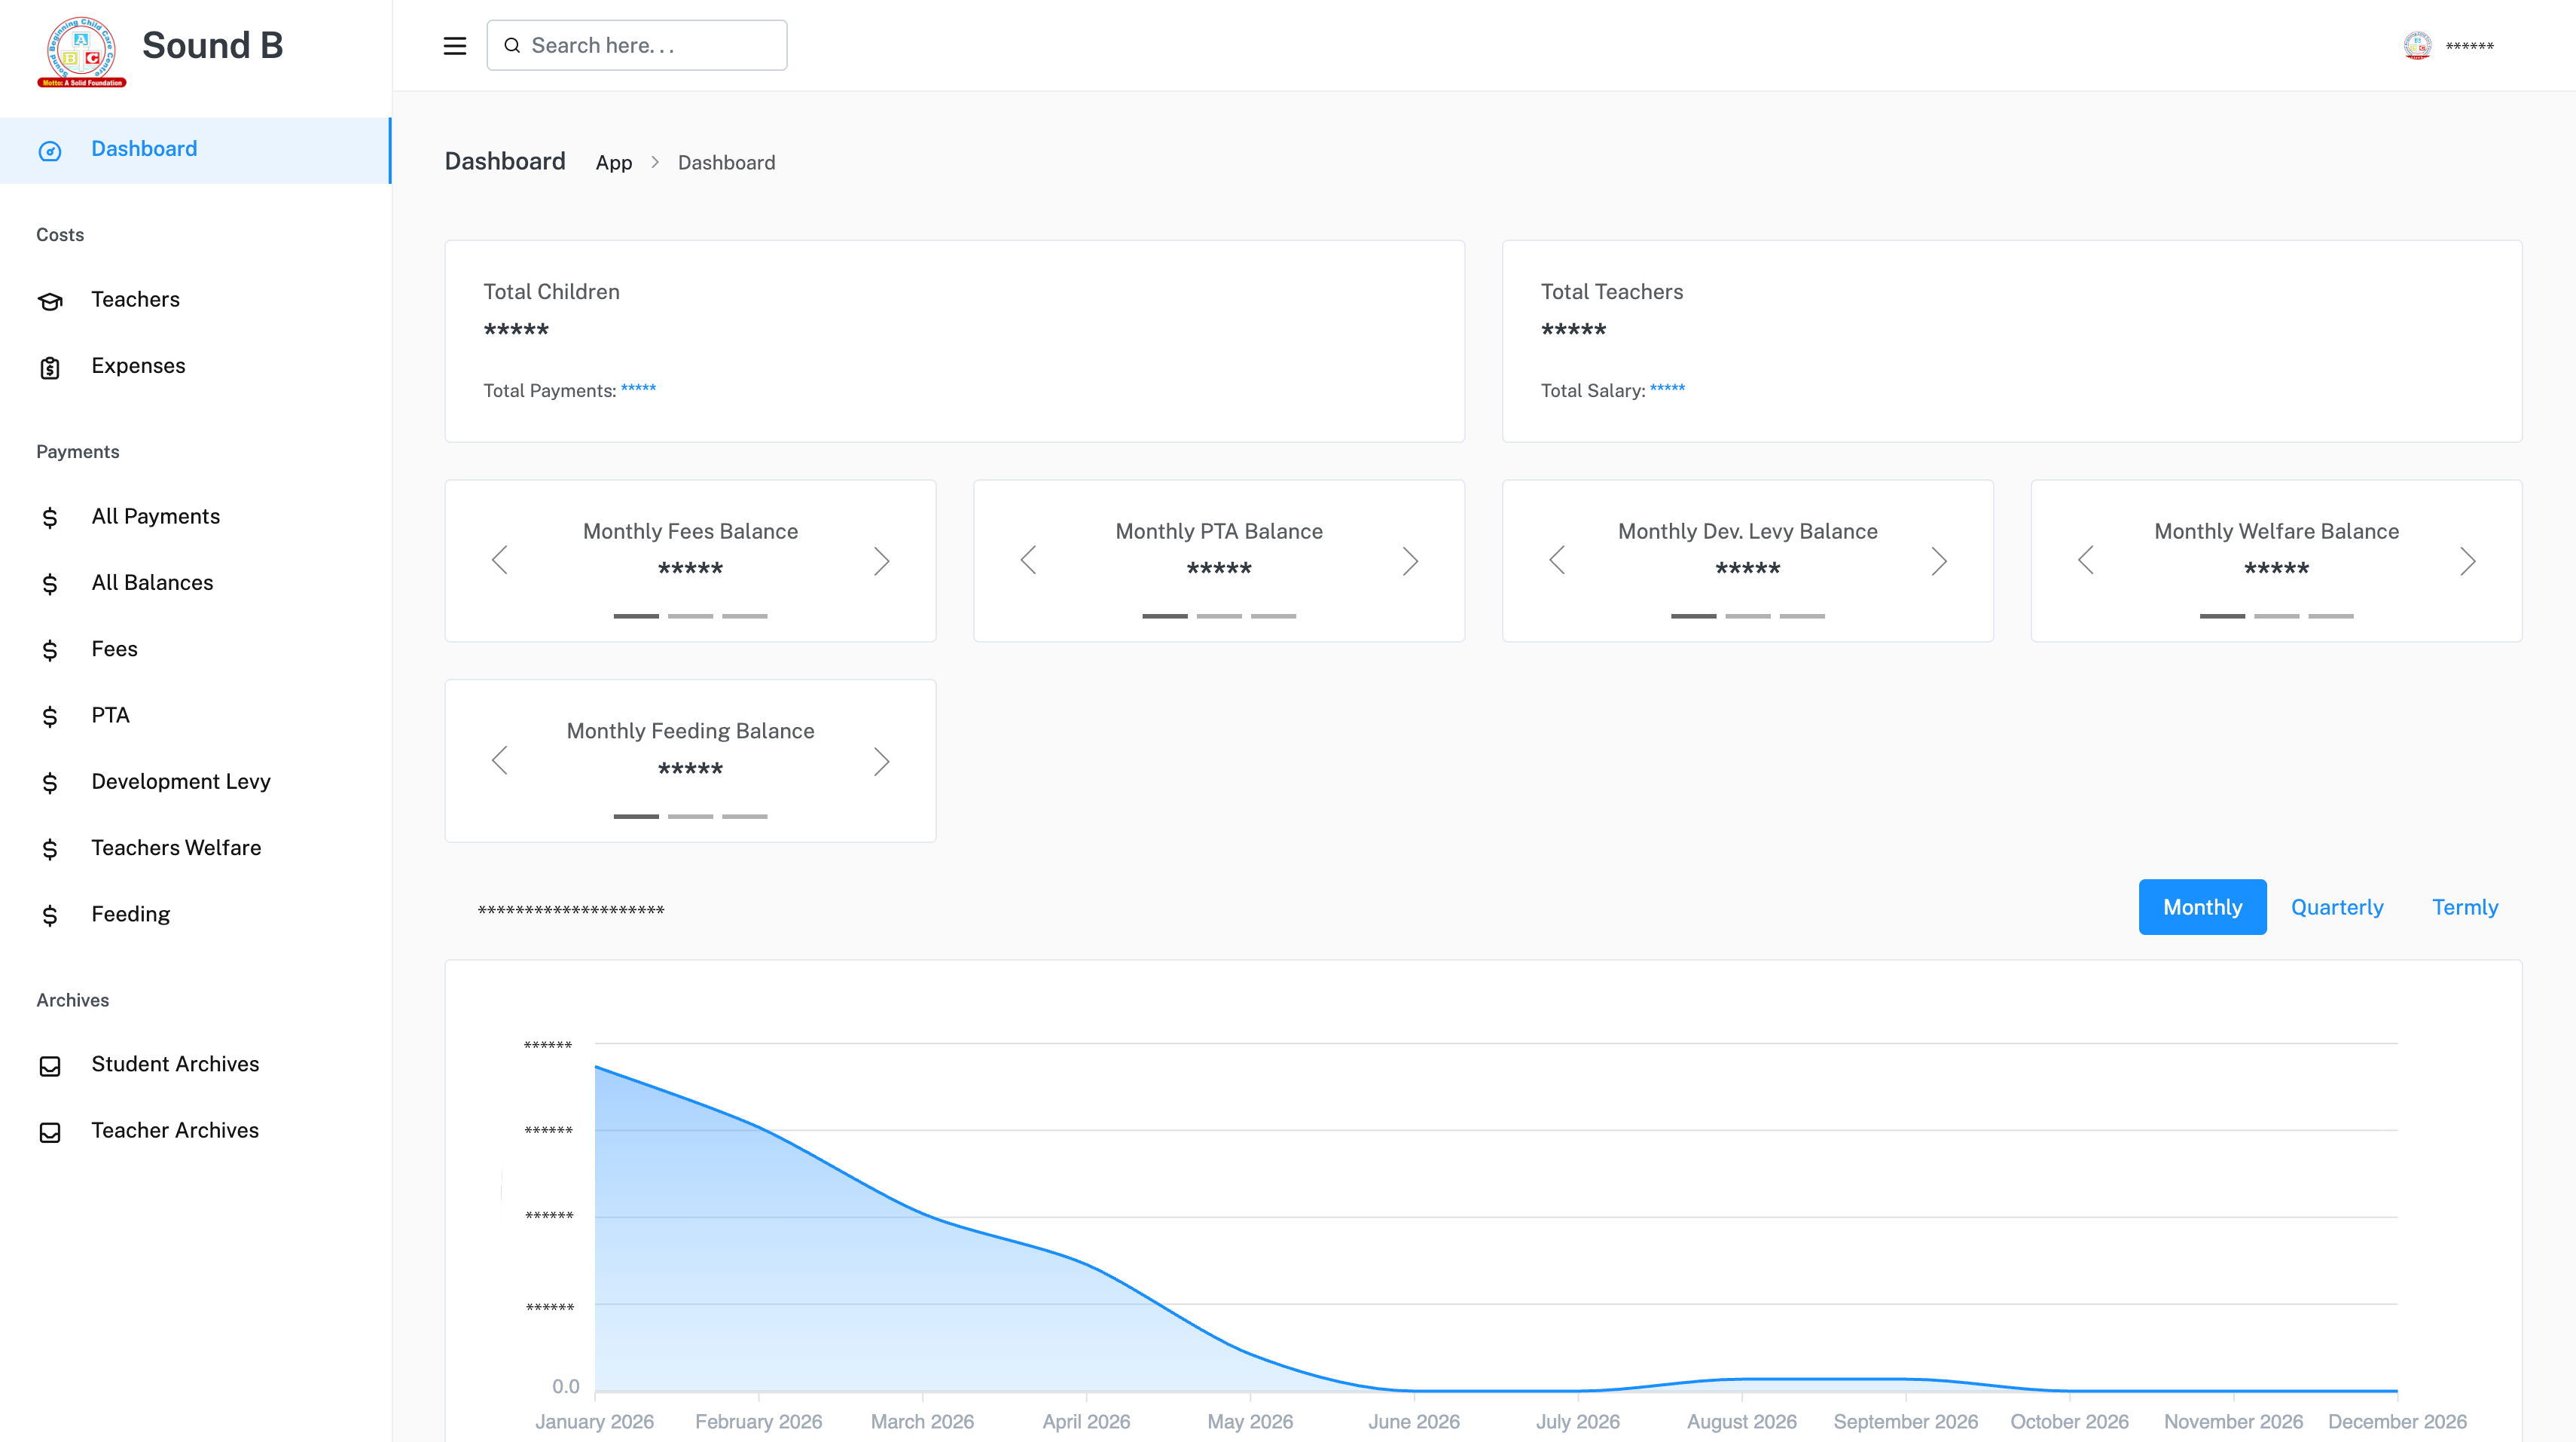
Task: Click the January 2026 axis label
Action: (594, 1421)
